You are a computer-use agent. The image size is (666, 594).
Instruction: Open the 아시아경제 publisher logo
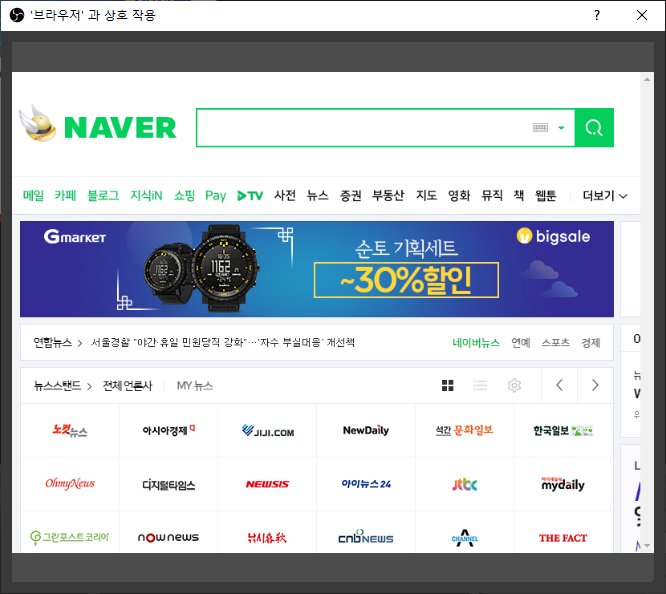[169, 430]
